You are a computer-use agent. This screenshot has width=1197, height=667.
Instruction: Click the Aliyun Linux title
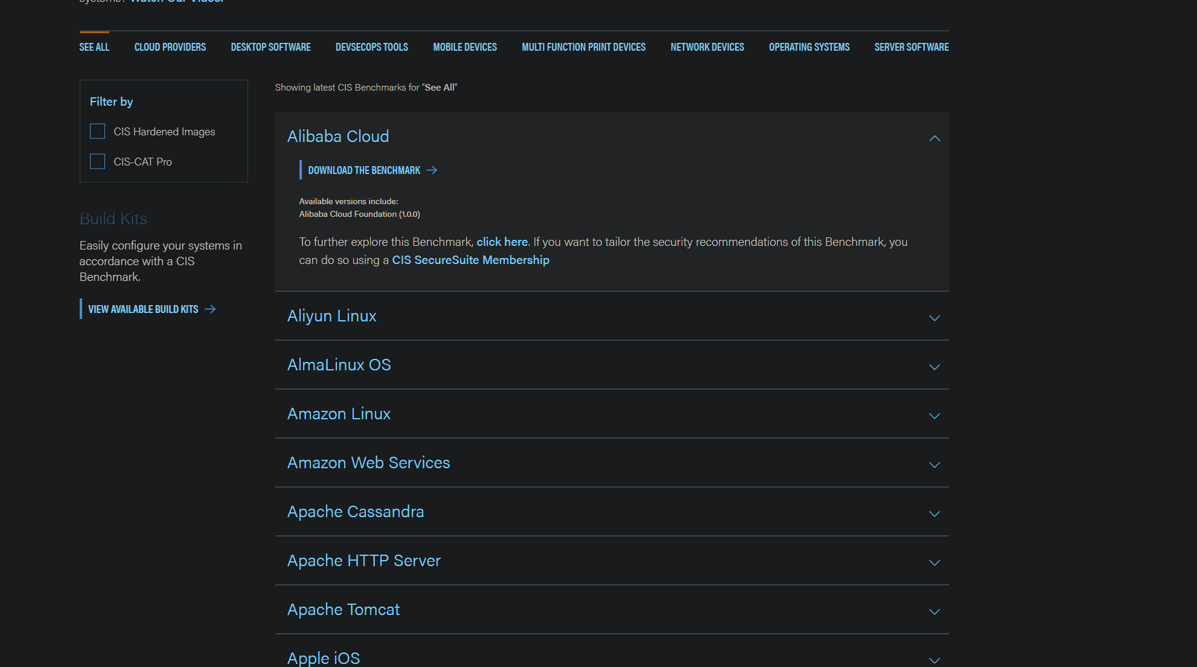click(x=331, y=316)
